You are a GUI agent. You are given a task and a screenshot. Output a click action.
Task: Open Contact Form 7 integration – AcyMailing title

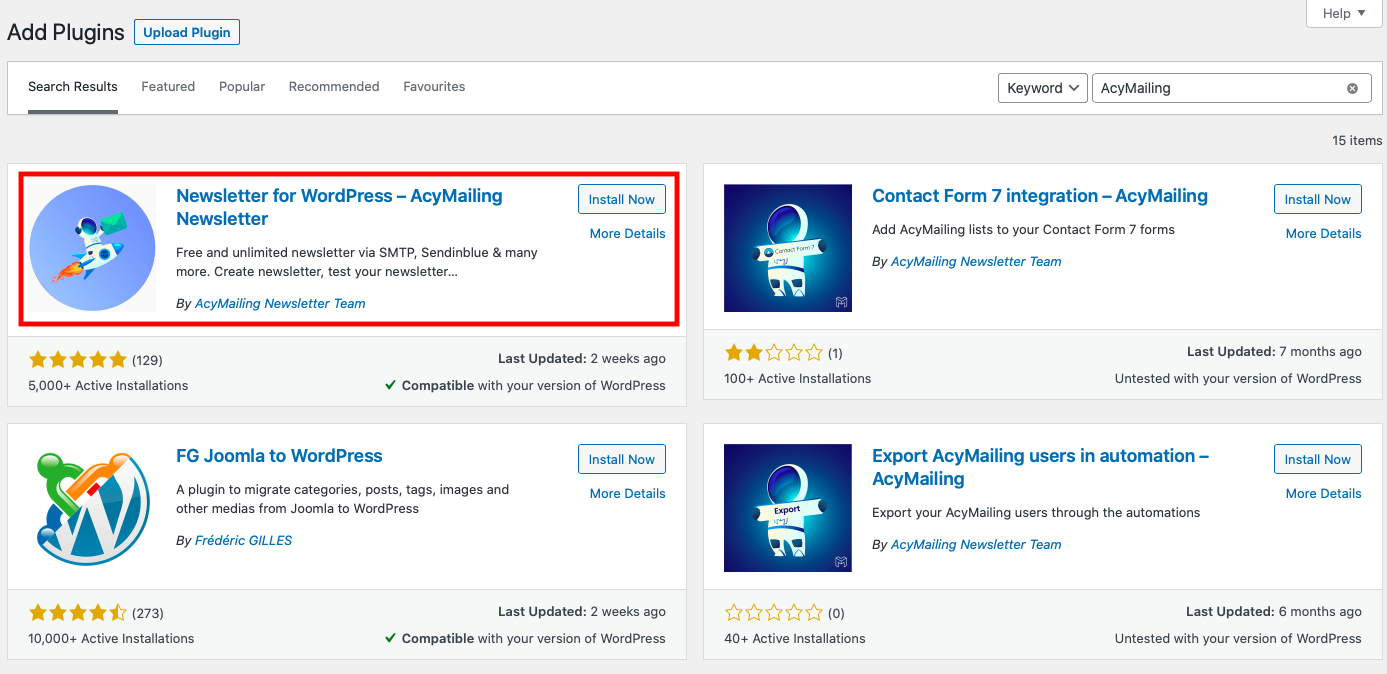click(1040, 196)
